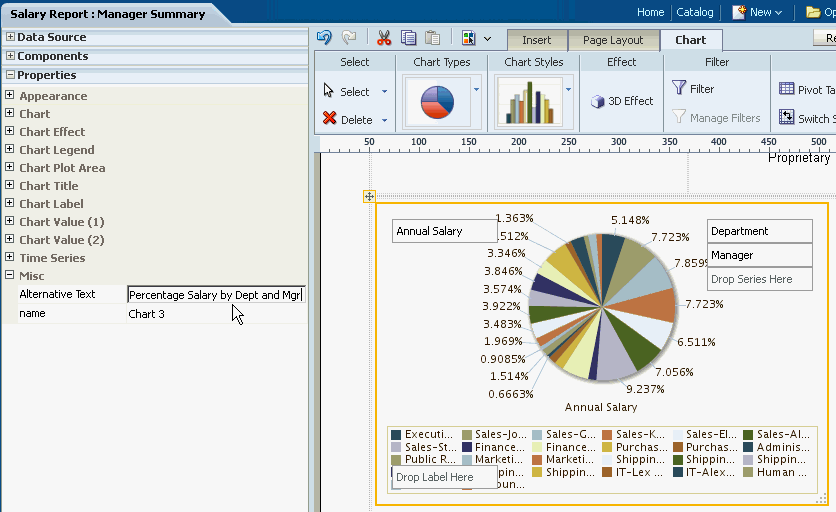Click the Filter funnel button

click(693, 88)
